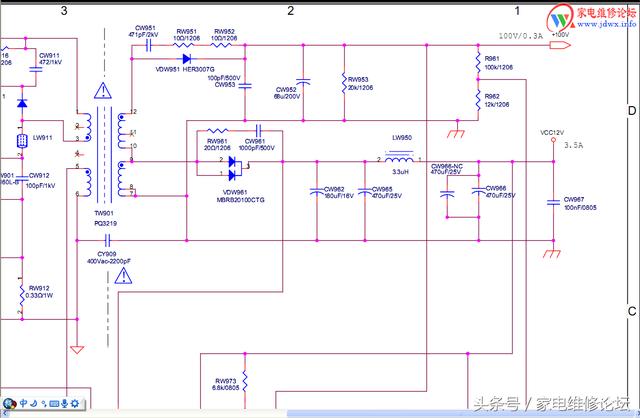Click the +100V output port symbol
This screenshot has width=640, height=418.
coord(560,45)
